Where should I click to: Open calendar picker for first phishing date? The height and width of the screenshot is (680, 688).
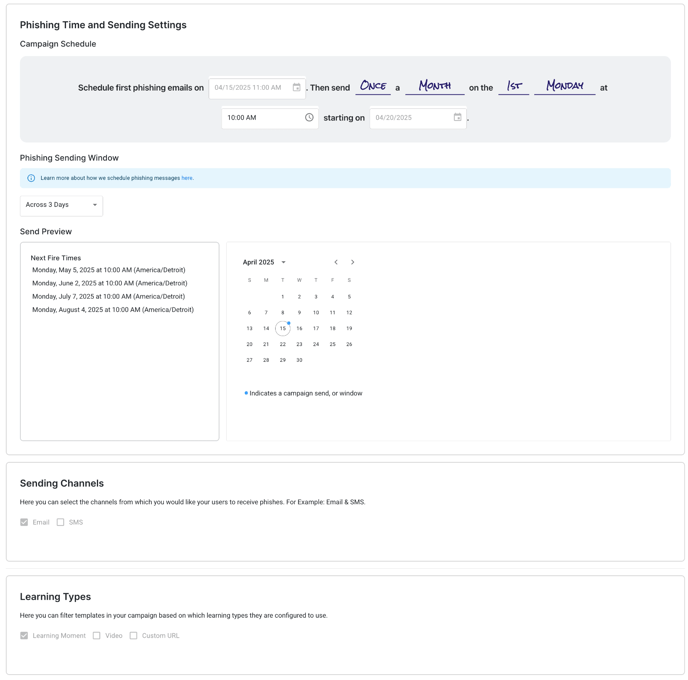click(297, 87)
